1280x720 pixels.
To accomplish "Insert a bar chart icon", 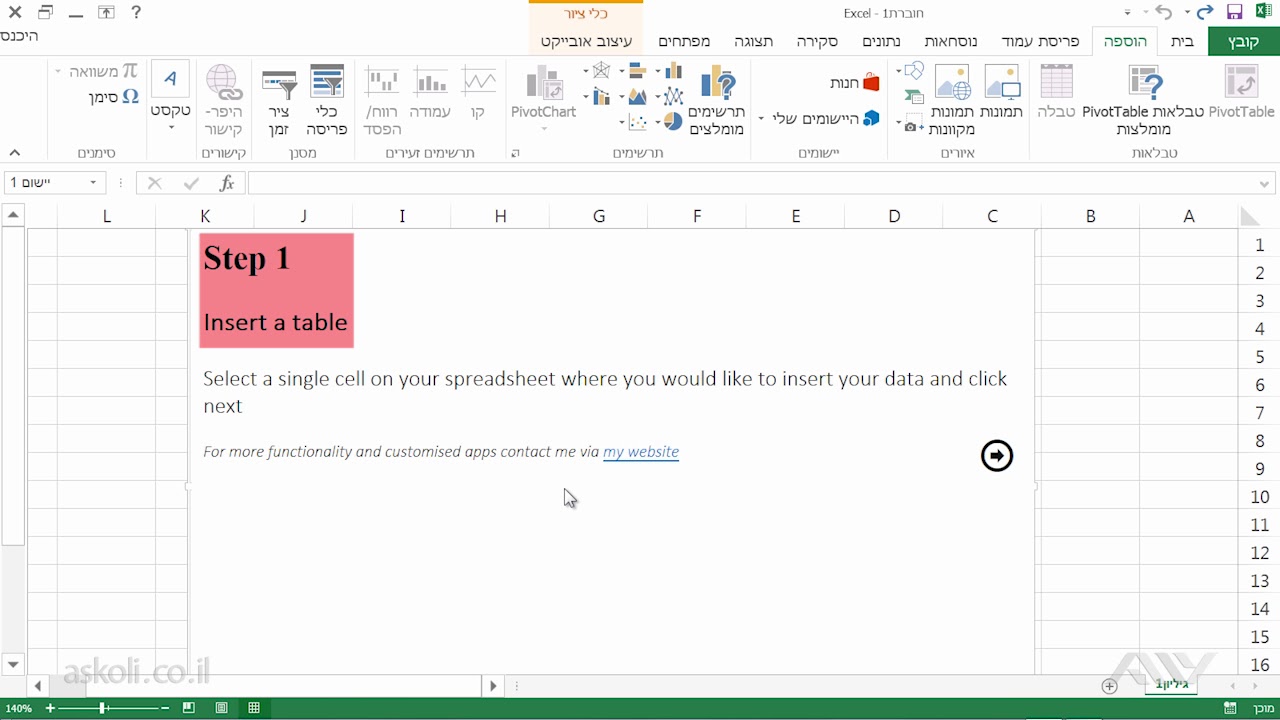I will [x=637, y=71].
